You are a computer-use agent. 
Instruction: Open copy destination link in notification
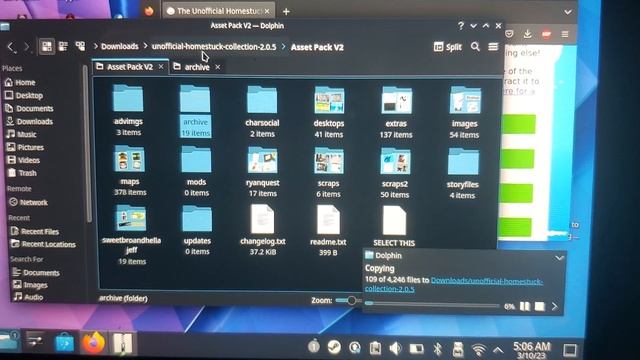[x=453, y=284]
